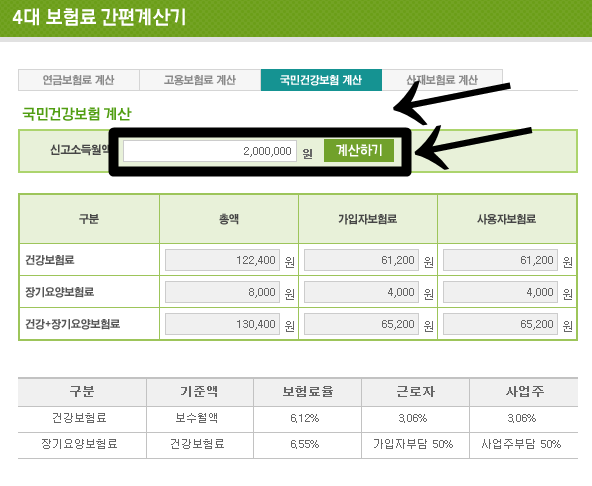Select the 건강+장기요양보험료 사용자보험료 field
The height and width of the screenshot is (486, 592).
500,324
